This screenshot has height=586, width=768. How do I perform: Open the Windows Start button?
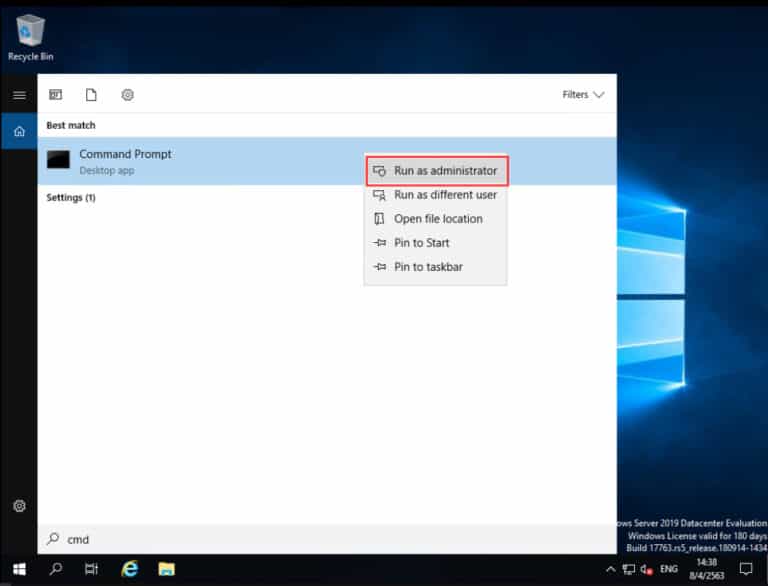tap(19, 569)
